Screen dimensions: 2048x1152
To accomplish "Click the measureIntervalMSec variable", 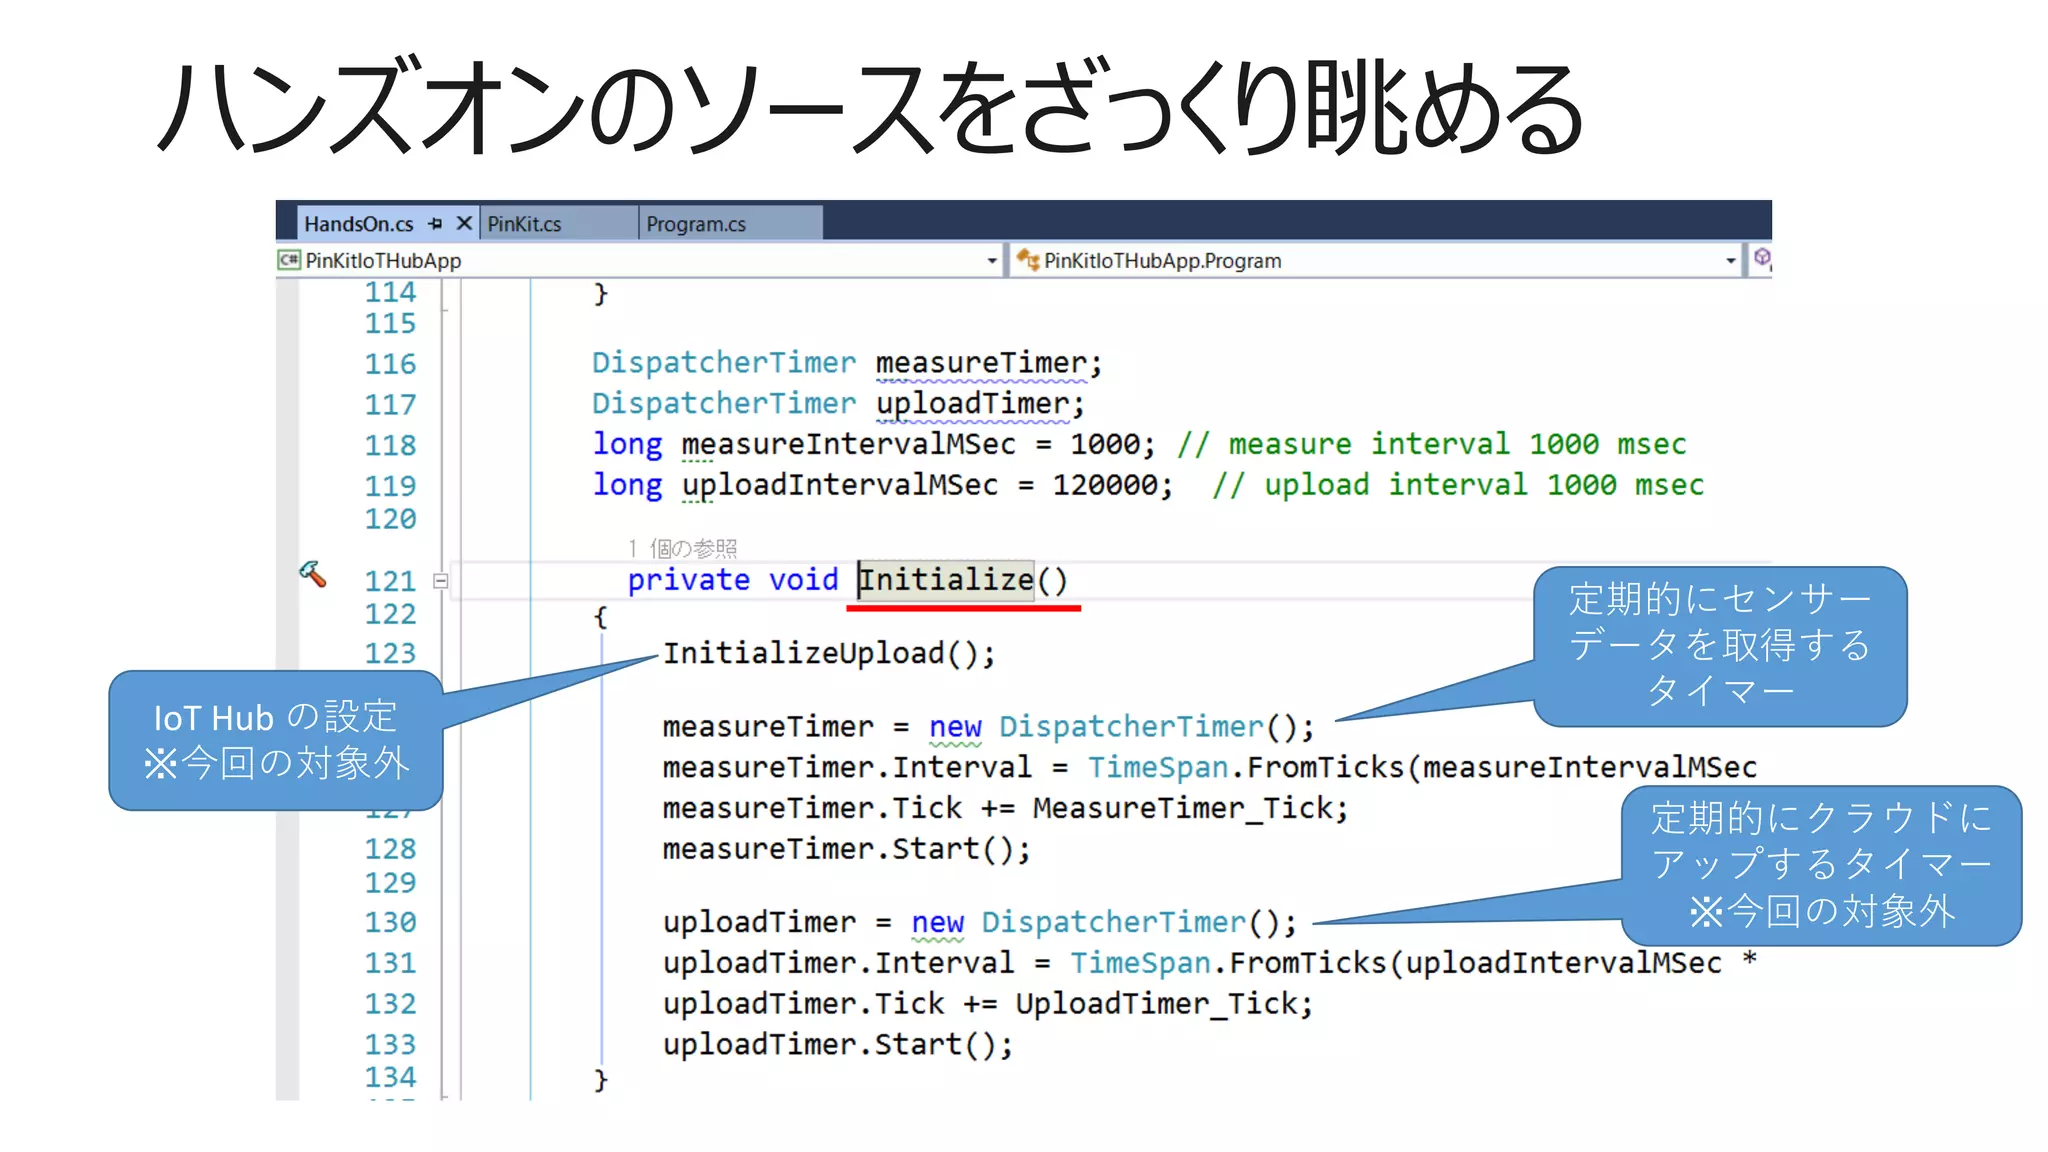I will pyautogui.click(x=848, y=444).
